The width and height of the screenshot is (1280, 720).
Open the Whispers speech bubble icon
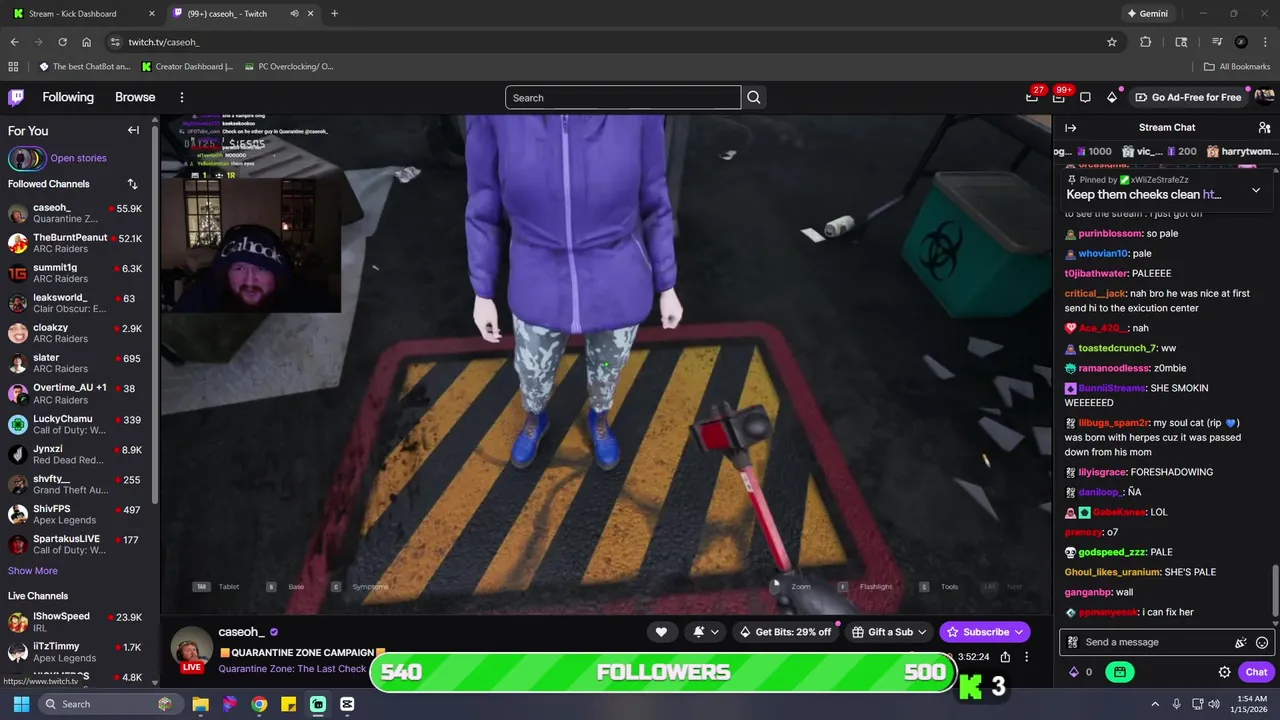pos(1085,97)
